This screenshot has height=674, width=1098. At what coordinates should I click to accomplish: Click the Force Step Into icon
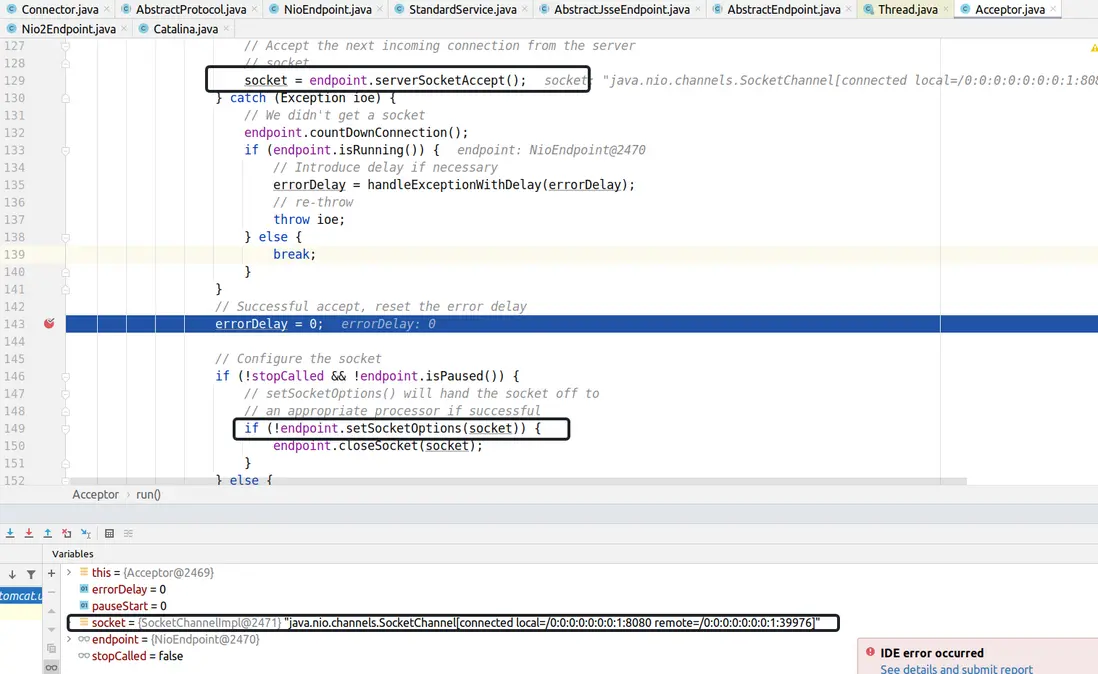pos(29,533)
